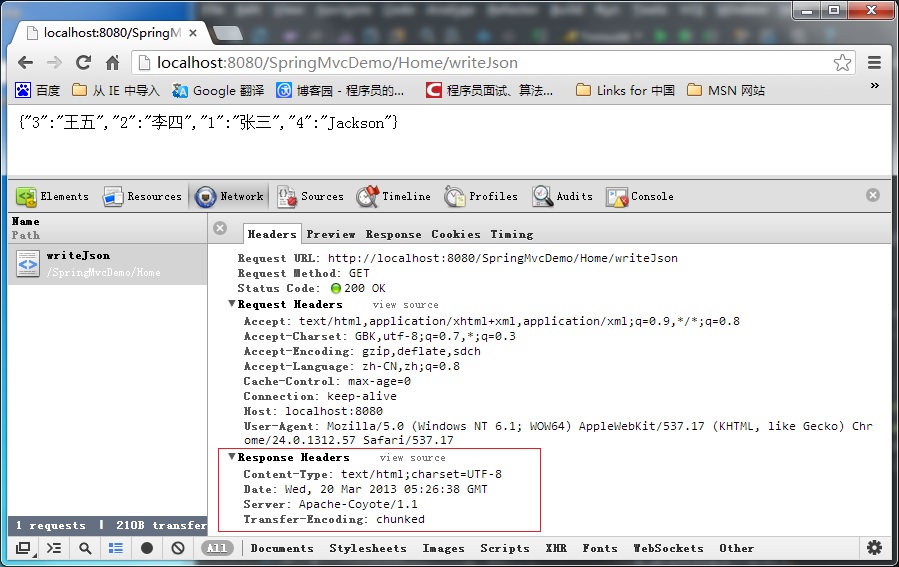Click the Transfer-Encoding: chunked line
Image resolution: width=899 pixels, height=567 pixels.
coord(334,519)
